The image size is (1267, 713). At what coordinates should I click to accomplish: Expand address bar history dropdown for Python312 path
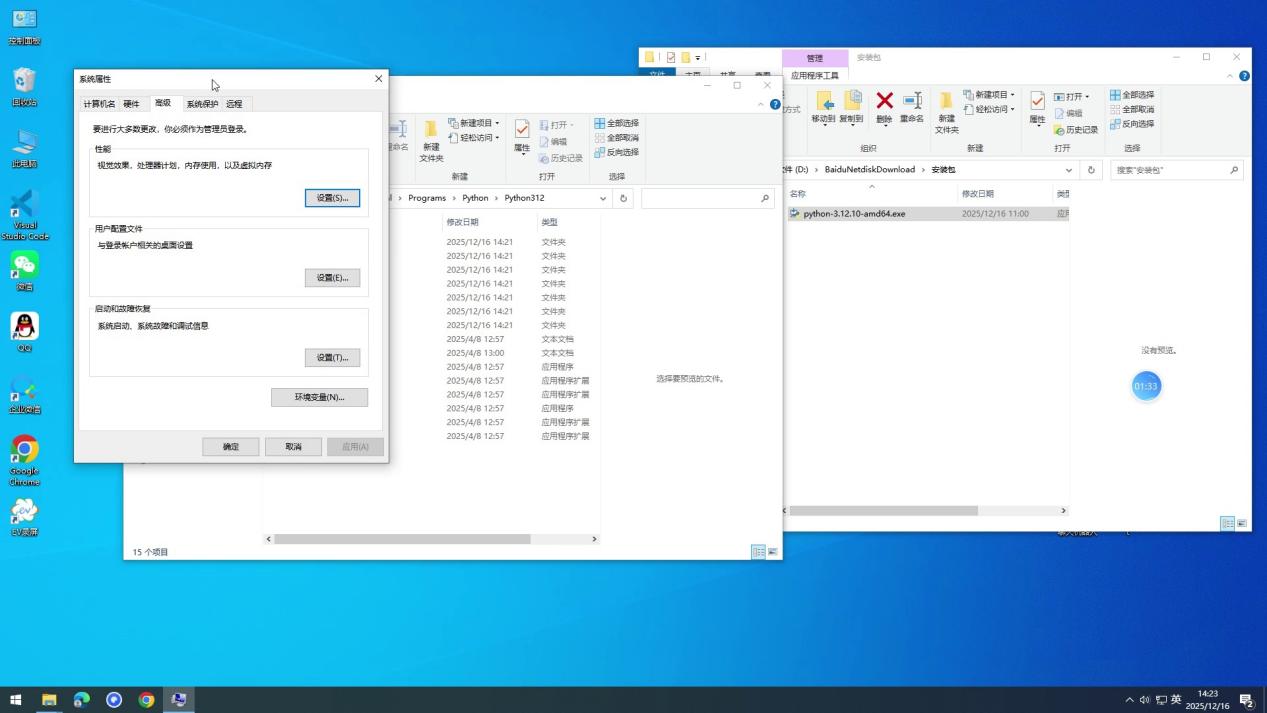[x=603, y=198]
